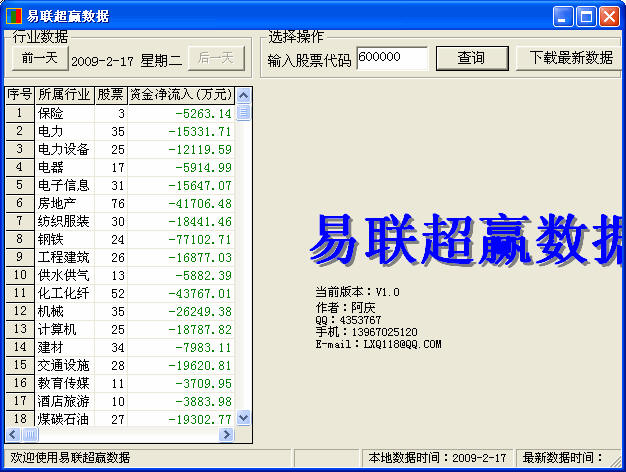This screenshot has height=472, width=626.
Task: Close the 易联超赢数据 window
Action: click(610, 17)
